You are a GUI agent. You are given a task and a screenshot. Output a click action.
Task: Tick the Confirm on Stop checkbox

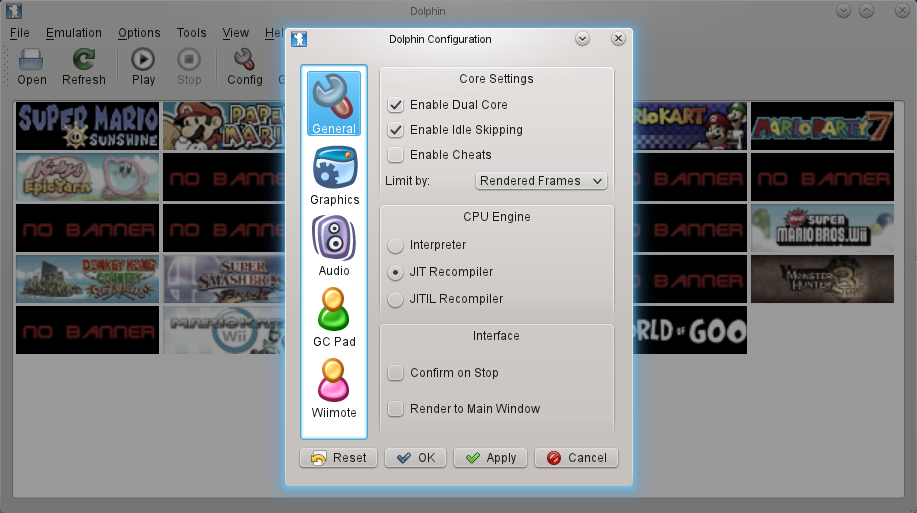coord(396,373)
